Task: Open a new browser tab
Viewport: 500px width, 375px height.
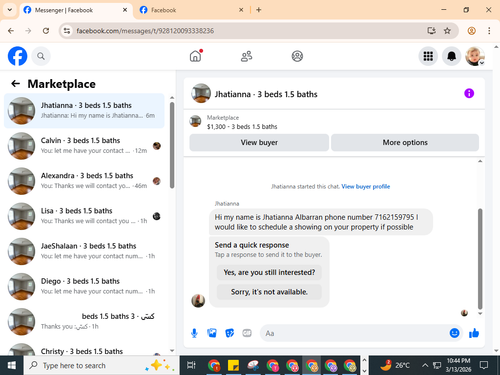Action: coord(259,10)
